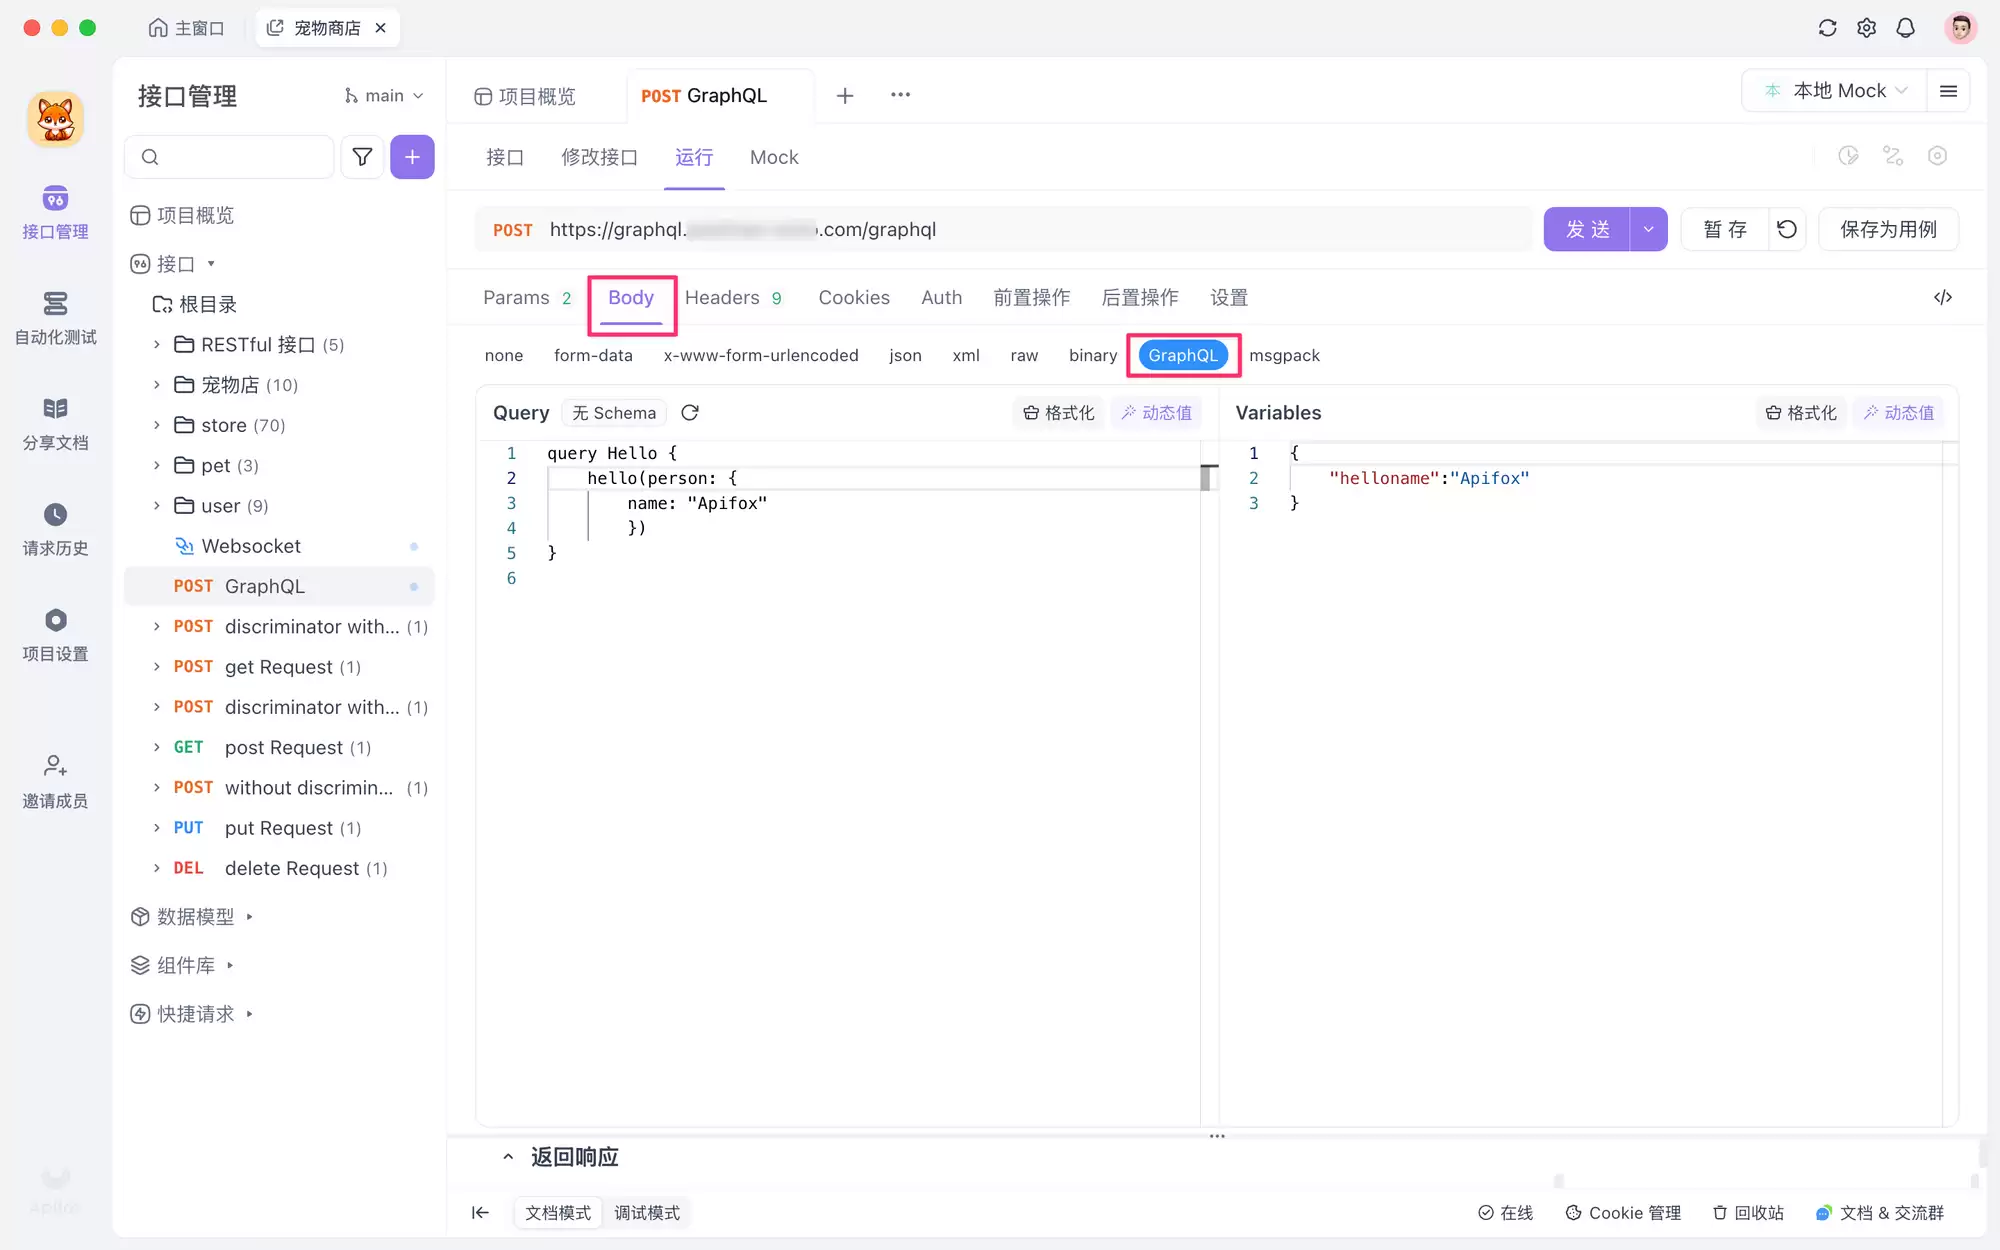Select the binary body type

[1092, 355]
